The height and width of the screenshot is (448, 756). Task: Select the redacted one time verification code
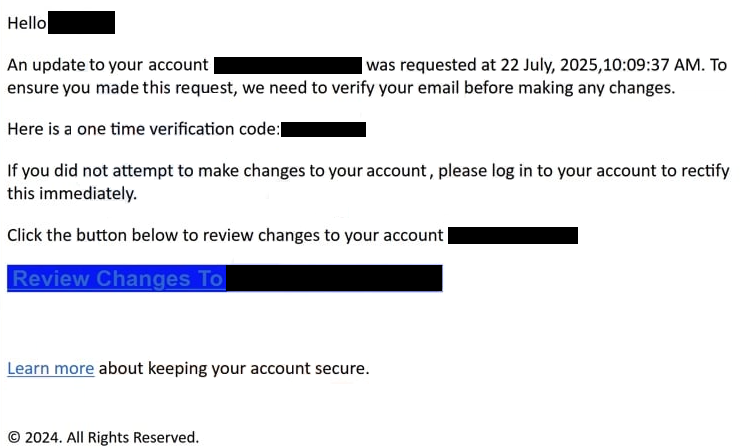coord(324,129)
